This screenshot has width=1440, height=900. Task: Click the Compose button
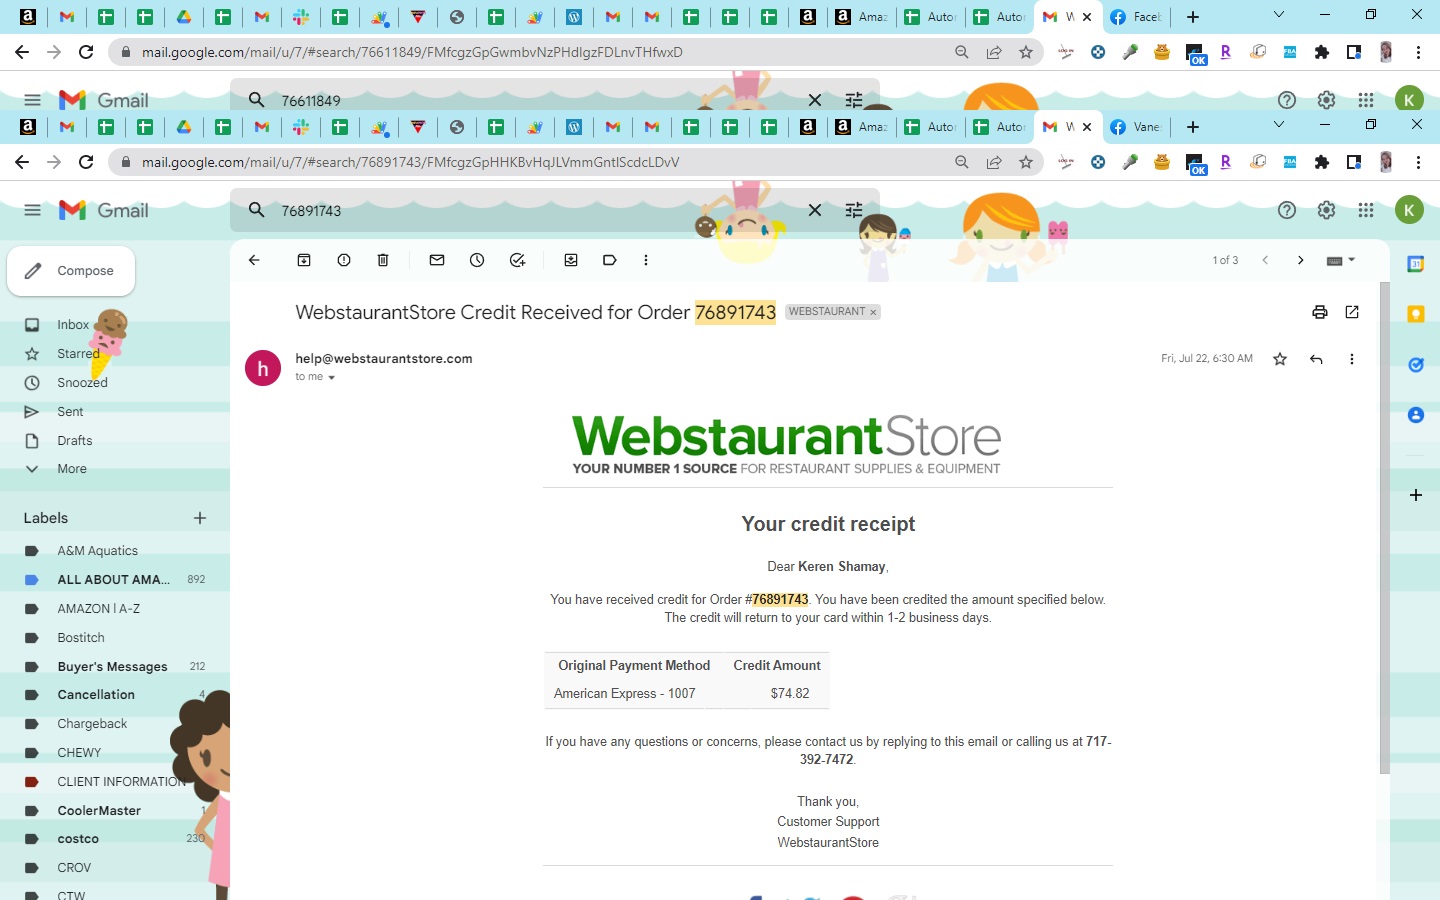click(71, 271)
